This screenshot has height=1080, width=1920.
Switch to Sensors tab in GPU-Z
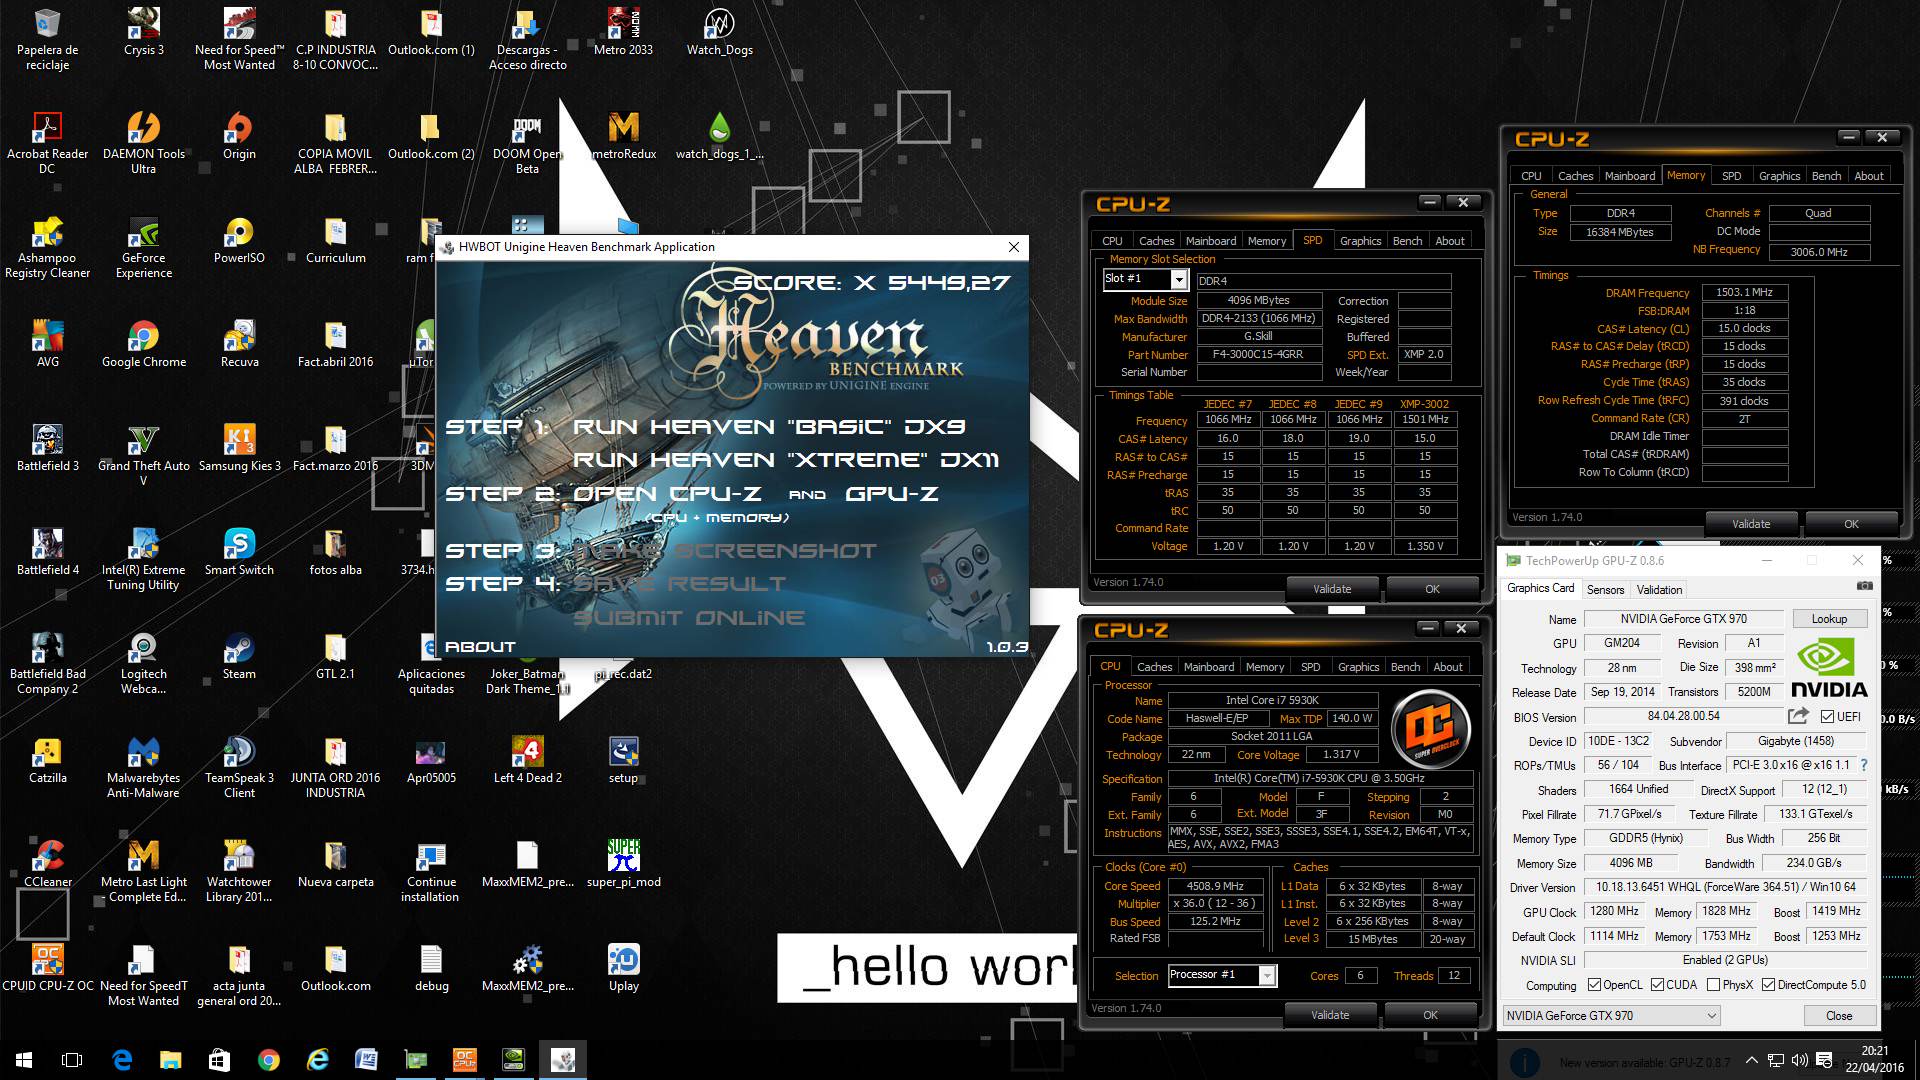coord(1605,589)
